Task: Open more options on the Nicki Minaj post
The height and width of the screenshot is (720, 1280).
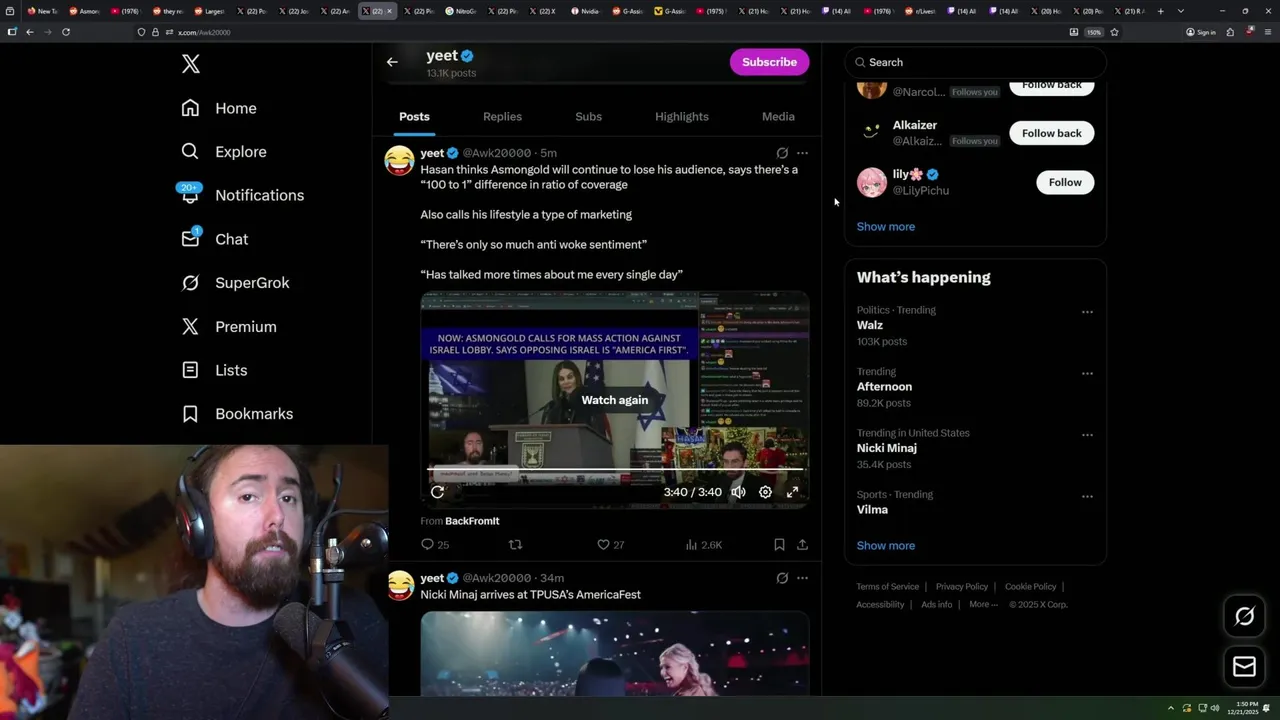Action: (x=802, y=578)
